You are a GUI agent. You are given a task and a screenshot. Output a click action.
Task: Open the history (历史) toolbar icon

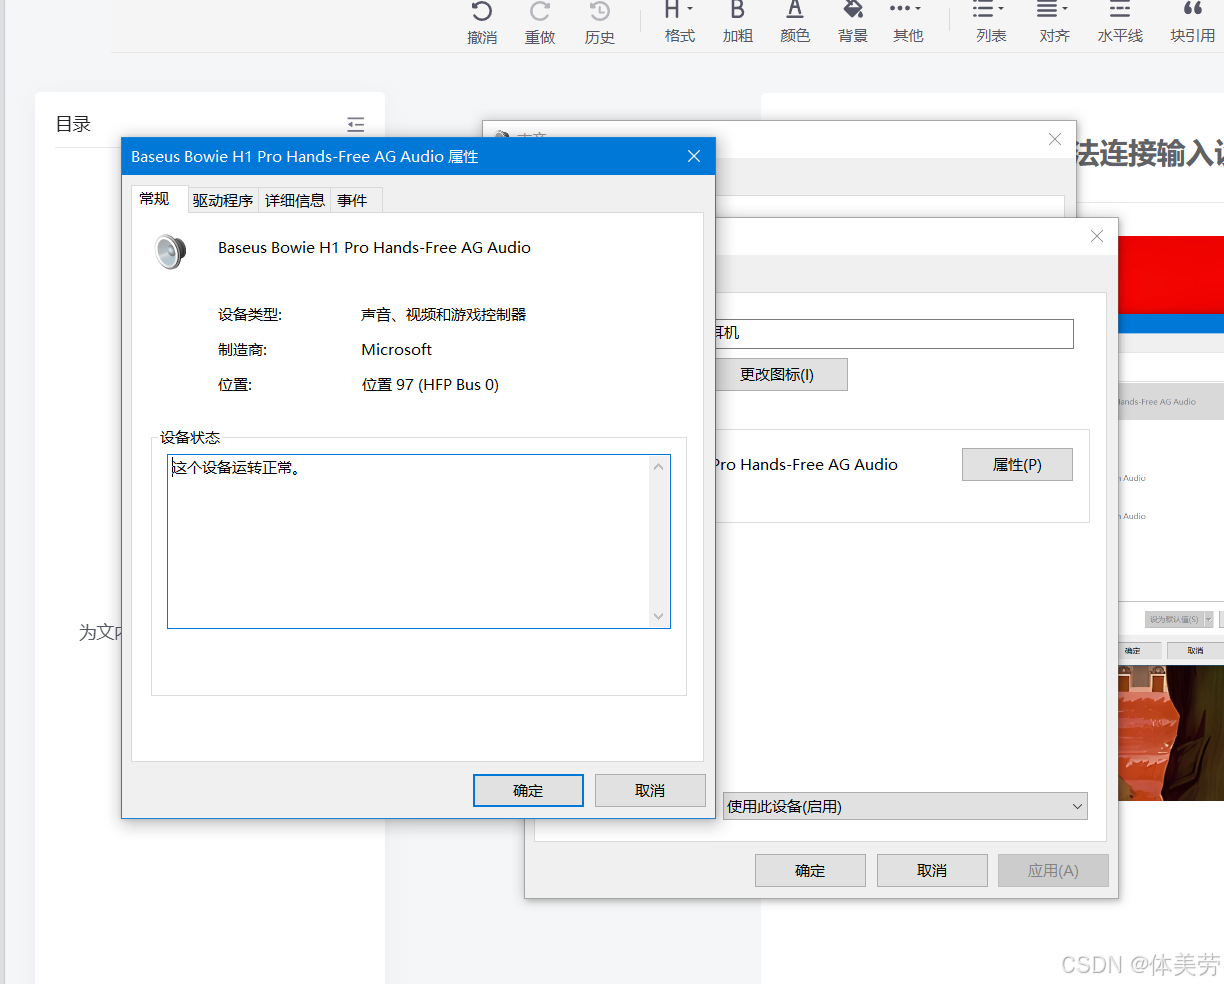pos(600,22)
